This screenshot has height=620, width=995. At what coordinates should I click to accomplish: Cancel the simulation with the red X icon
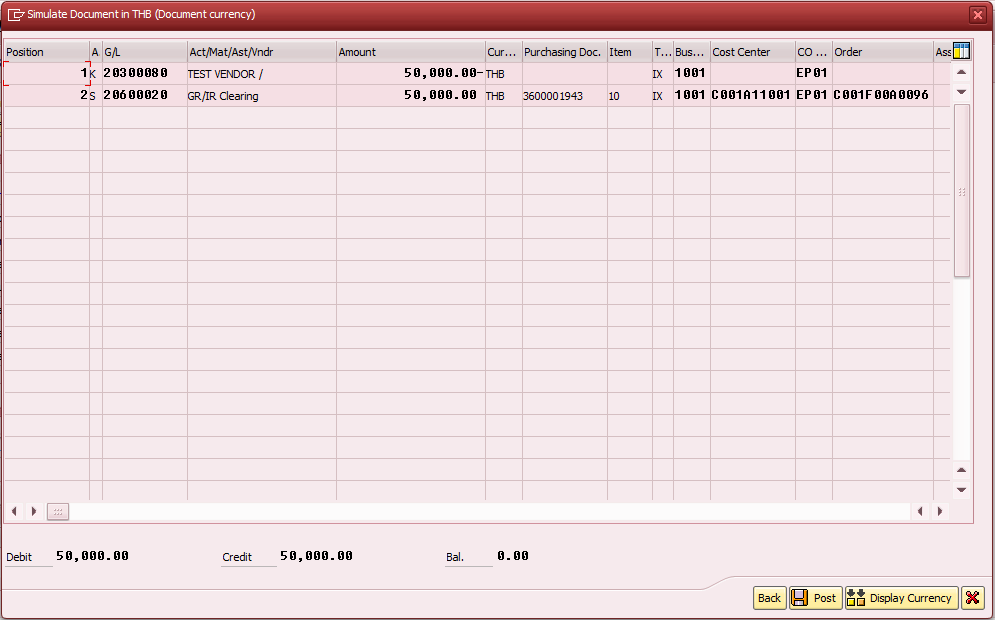(x=972, y=597)
